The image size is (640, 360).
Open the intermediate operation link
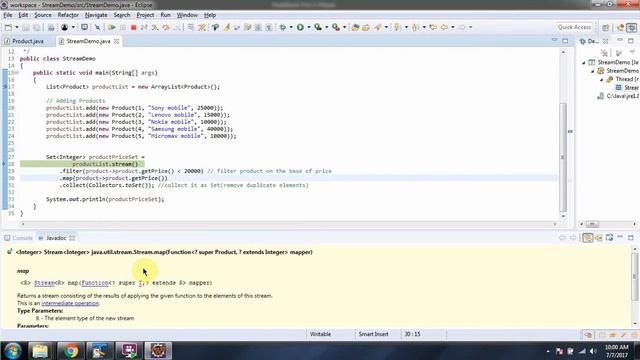(70, 303)
